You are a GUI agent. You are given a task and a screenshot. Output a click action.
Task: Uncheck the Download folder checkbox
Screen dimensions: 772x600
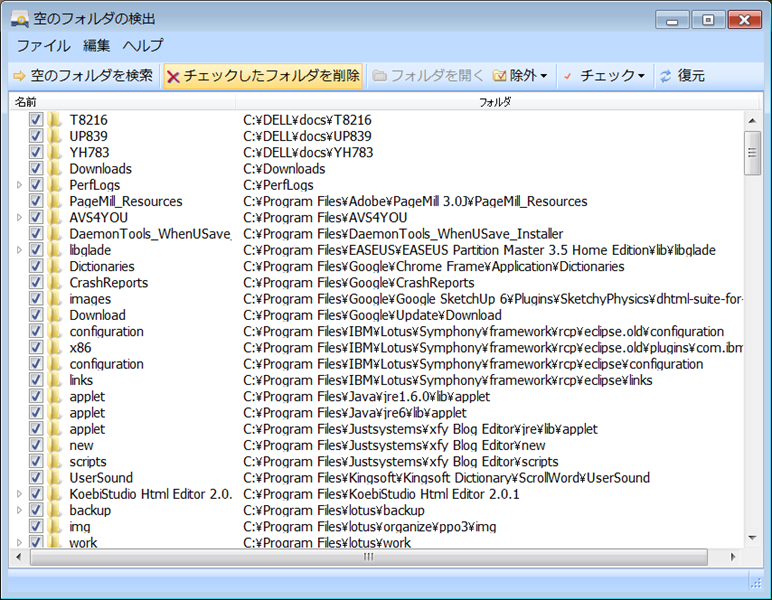pos(36,315)
